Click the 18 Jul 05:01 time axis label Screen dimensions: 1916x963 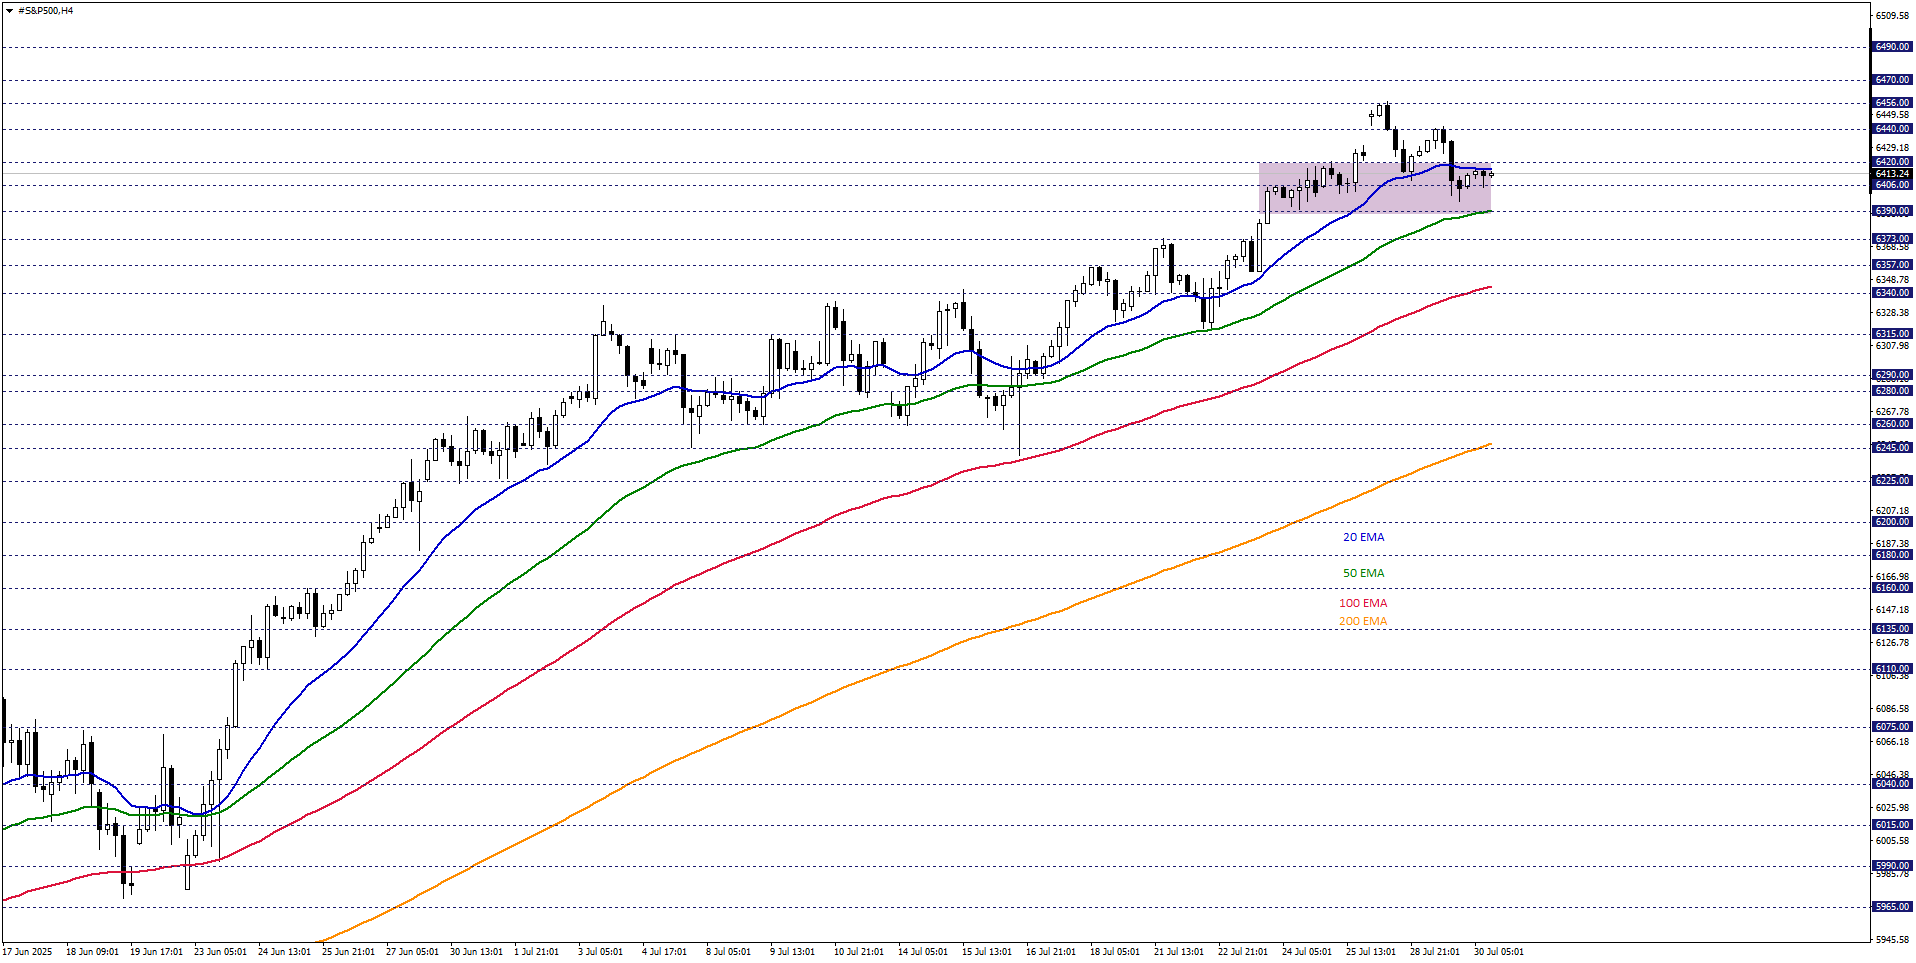[1115, 952]
